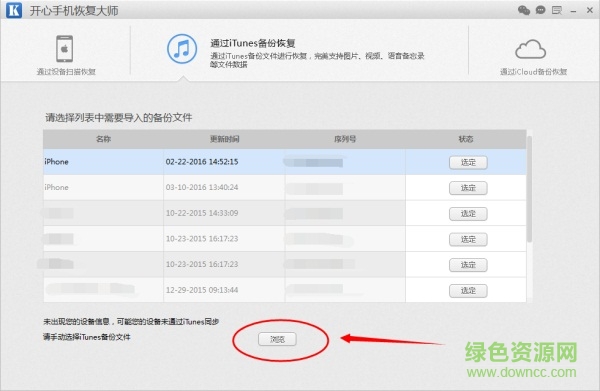Click timestamp 02-22-2016 14:52:15
600x391 pixels.
(x=202, y=162)
